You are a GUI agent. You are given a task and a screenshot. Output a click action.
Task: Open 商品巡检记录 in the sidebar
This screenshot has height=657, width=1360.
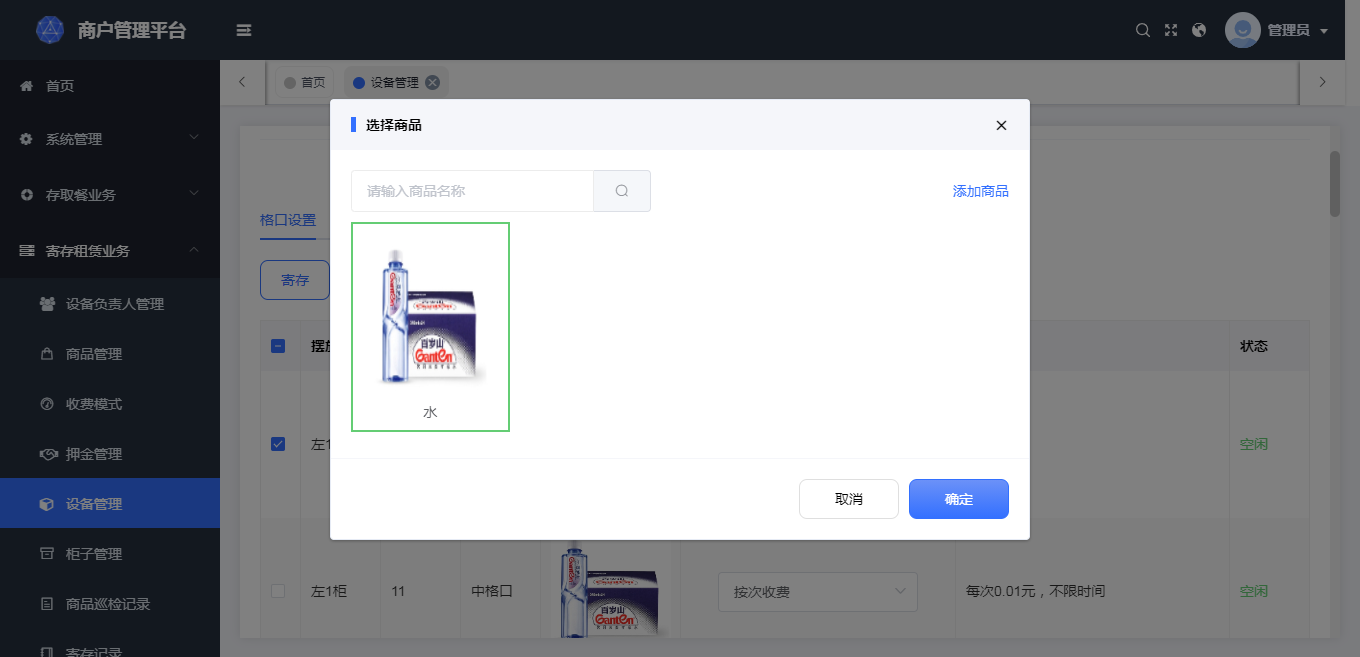(x=110, y=603)
